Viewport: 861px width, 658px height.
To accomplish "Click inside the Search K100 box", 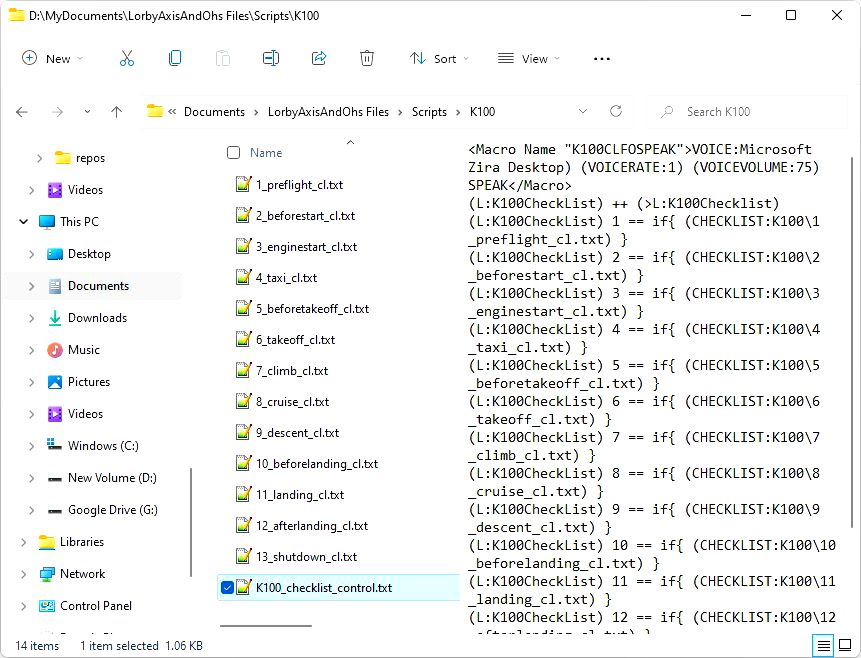I will (720, 111).
